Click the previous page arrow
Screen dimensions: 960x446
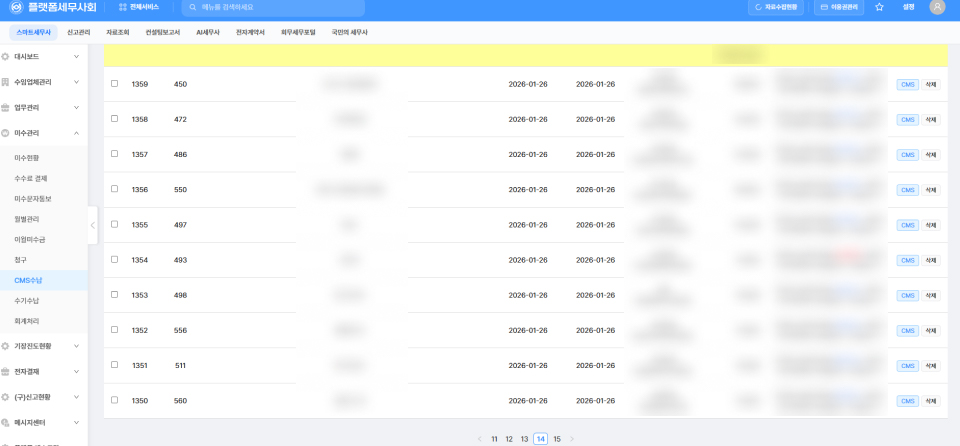pos(480,439)
